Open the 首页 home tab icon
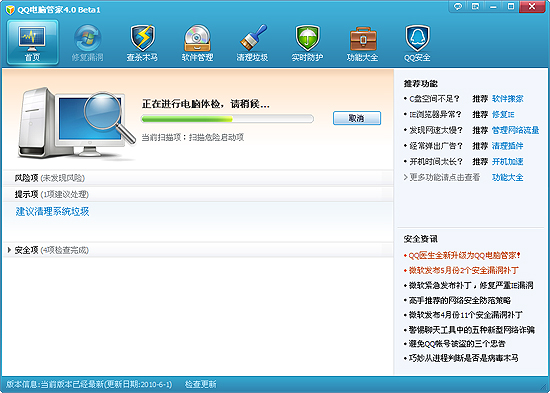The height and width of the screenshot is (393, 550). [32, 42]
